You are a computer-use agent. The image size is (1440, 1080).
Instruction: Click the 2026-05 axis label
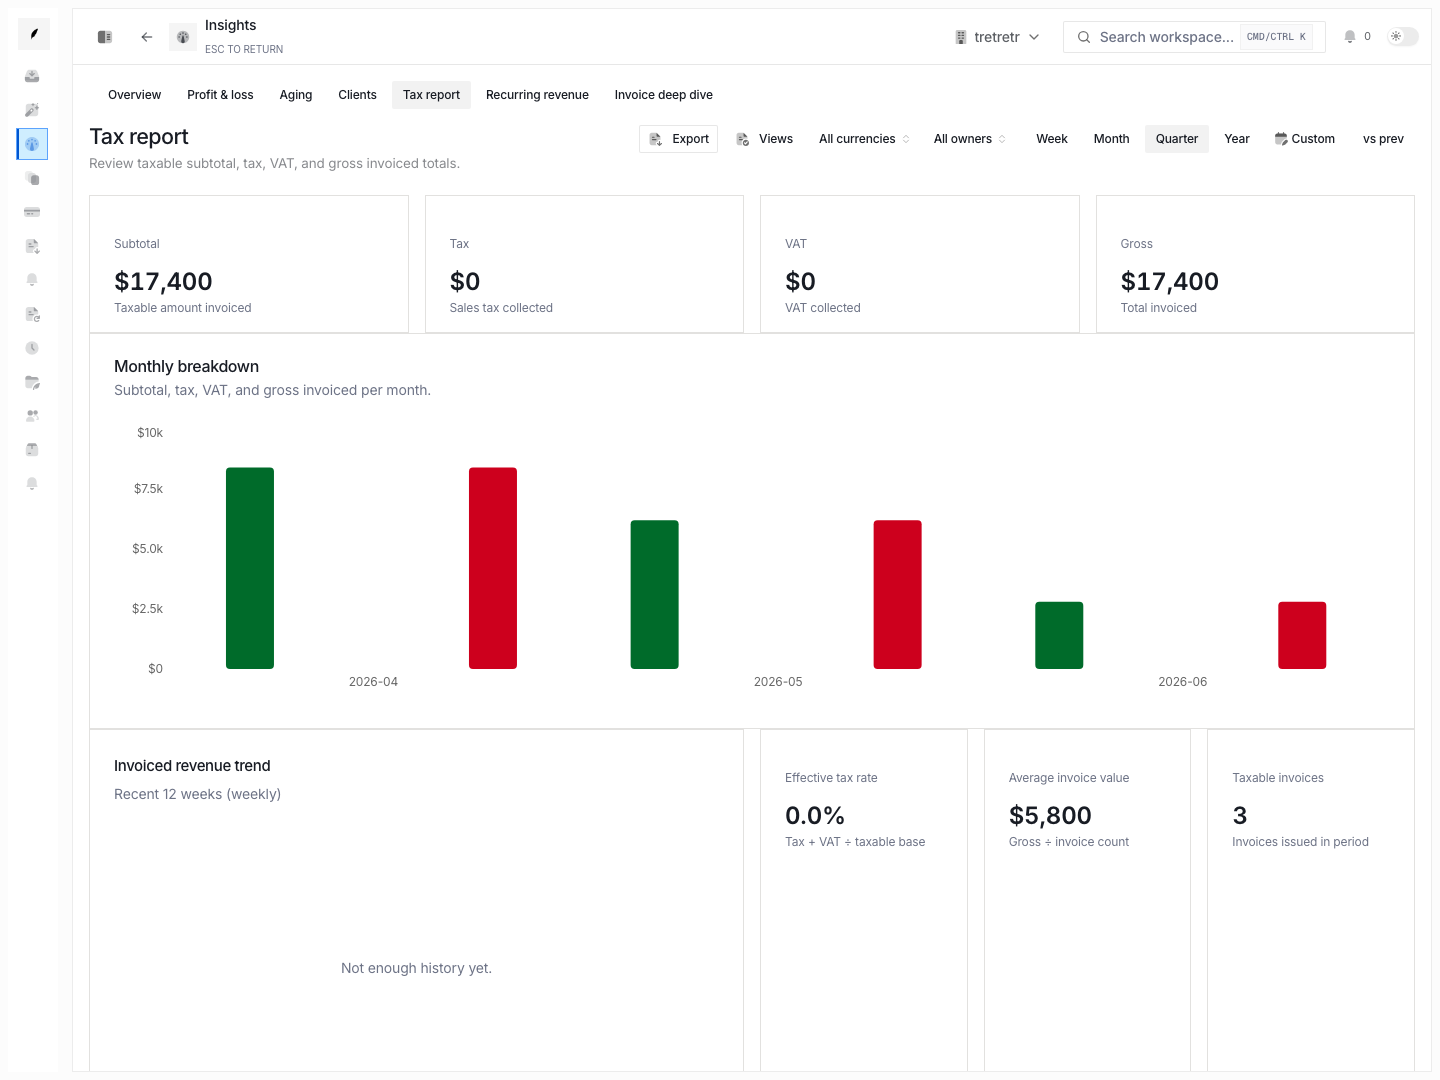(778, 682)
